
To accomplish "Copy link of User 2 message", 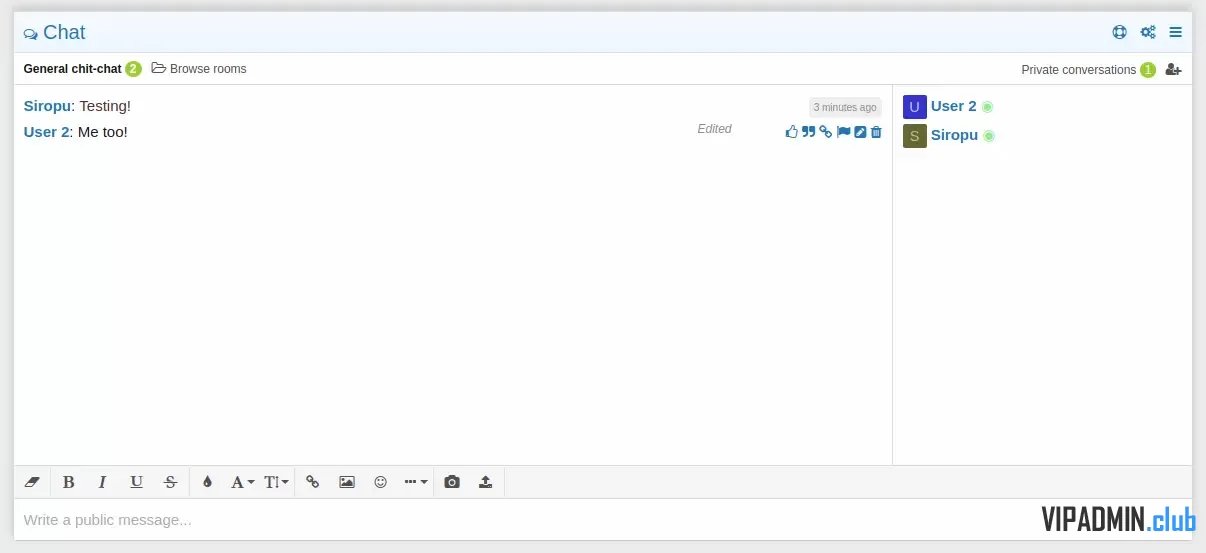I will 825,132.
